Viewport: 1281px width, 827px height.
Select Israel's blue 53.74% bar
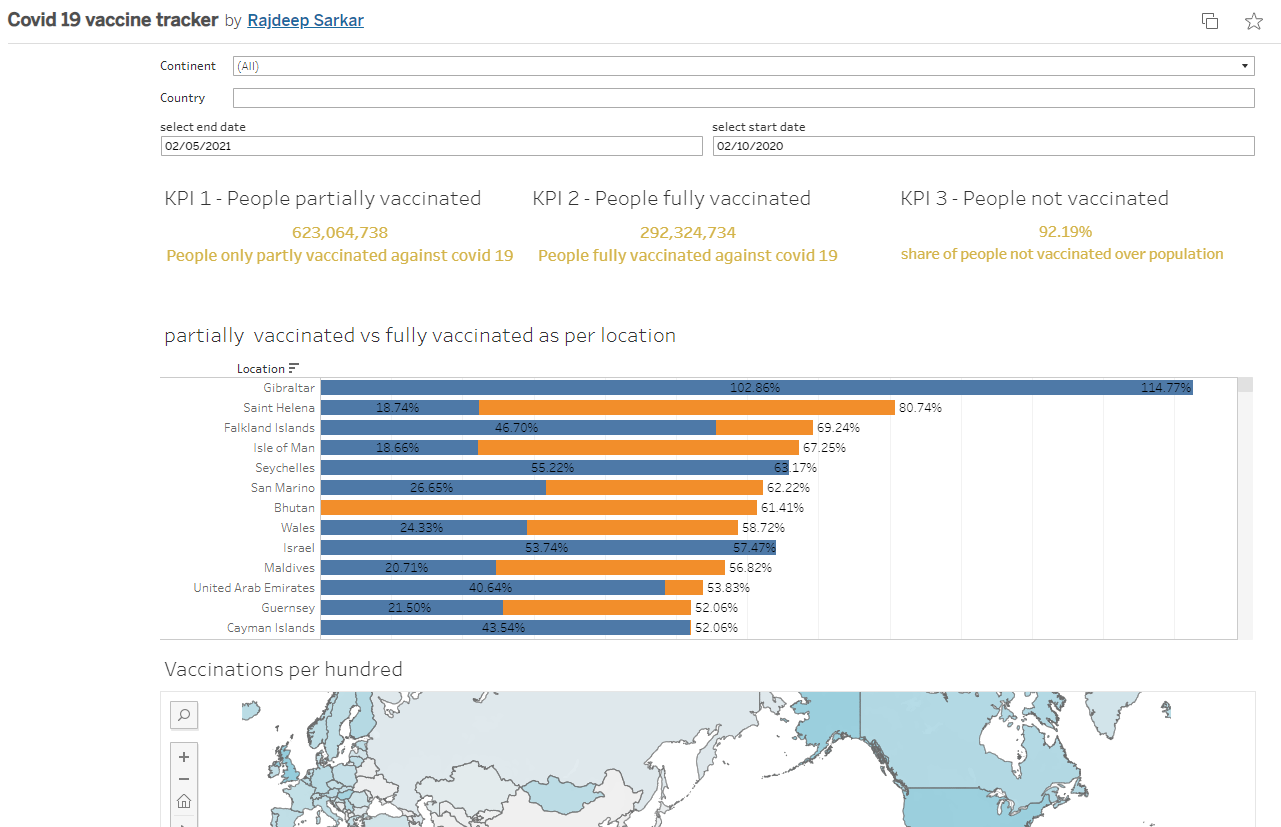pyautogui.click(x=548, y=548)
